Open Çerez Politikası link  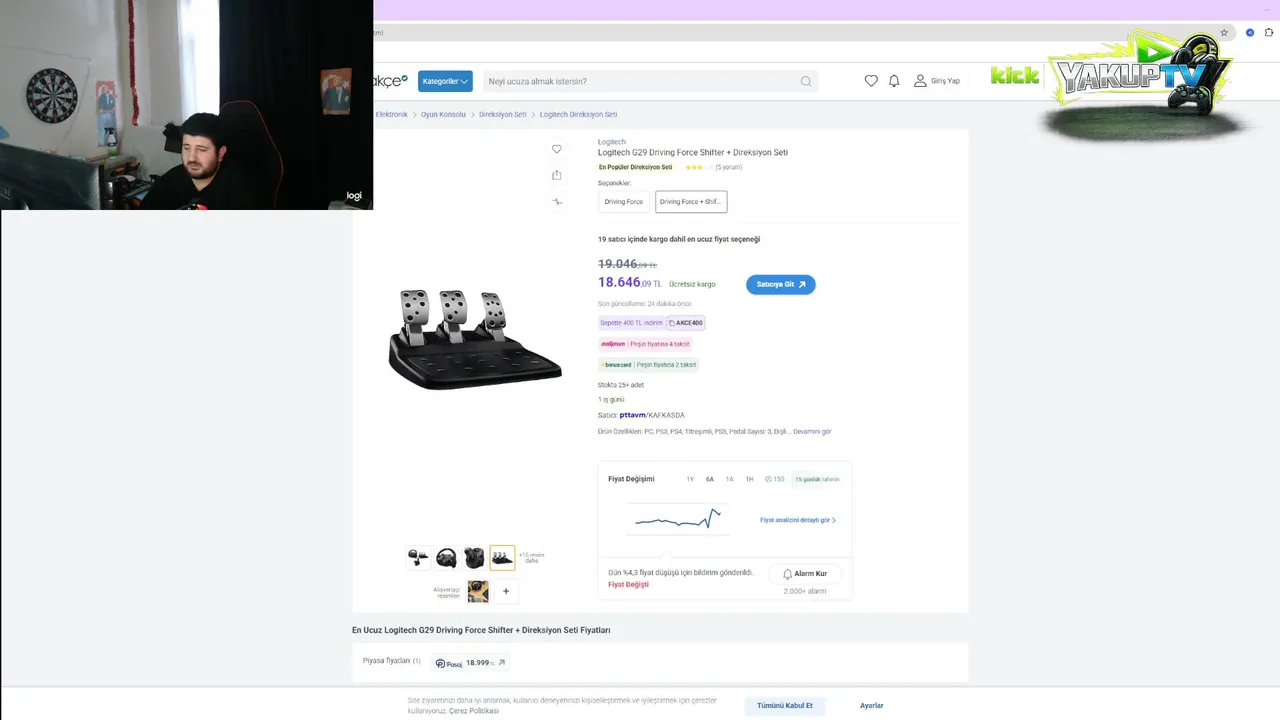(474, 711)
